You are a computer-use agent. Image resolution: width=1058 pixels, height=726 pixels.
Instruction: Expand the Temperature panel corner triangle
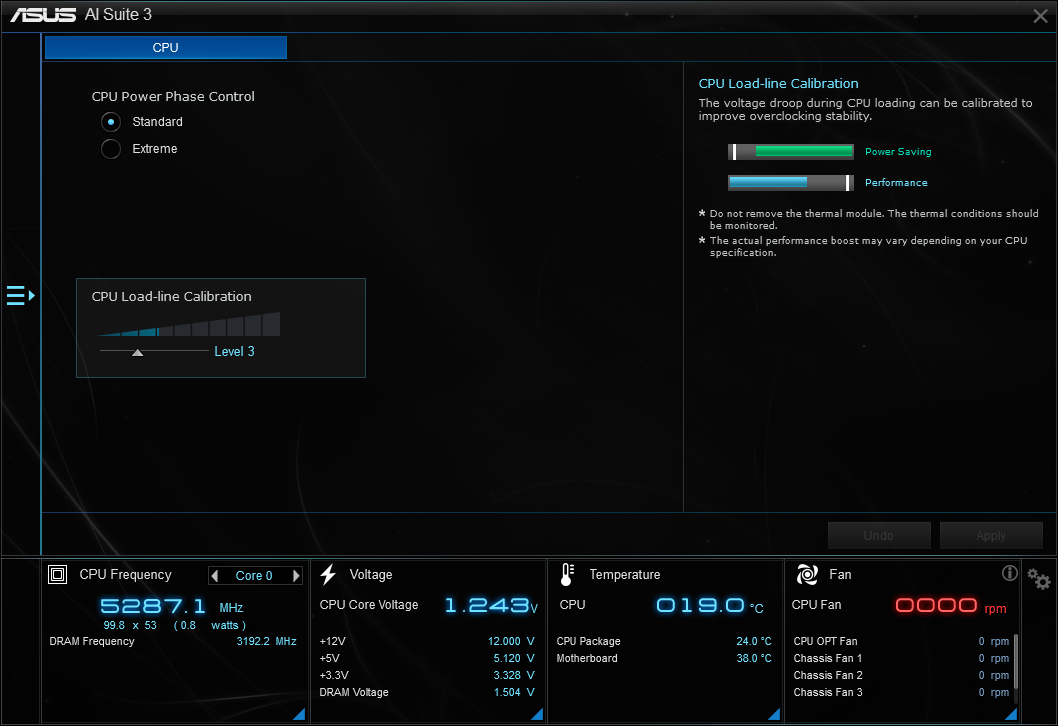774,714
